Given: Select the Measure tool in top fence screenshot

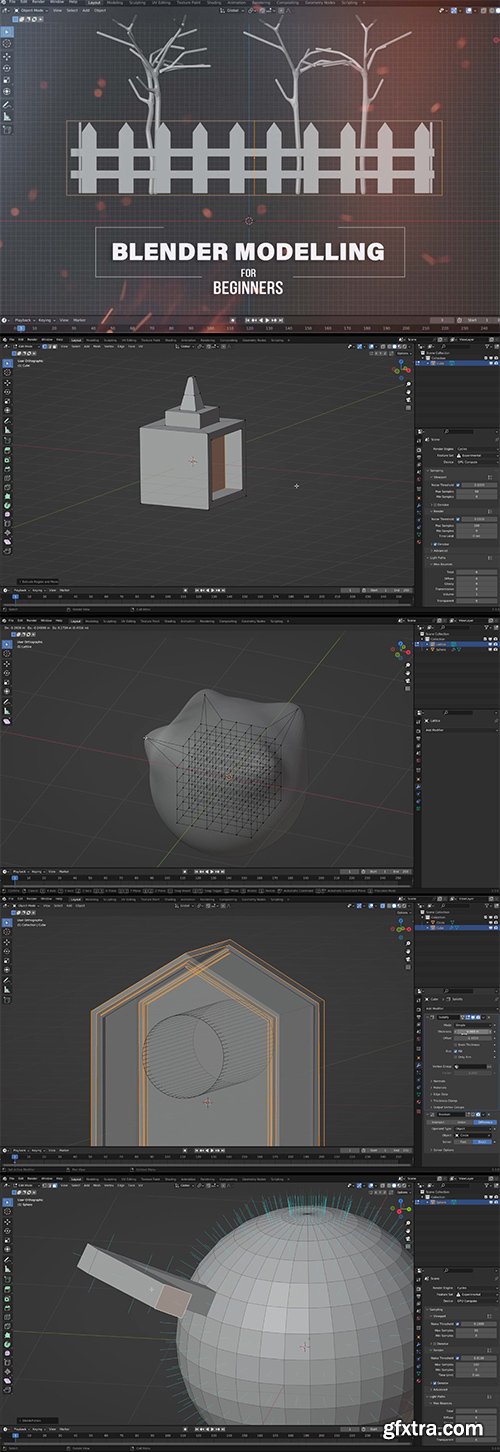Looking at the screenshot, I should tap(7, 117).
